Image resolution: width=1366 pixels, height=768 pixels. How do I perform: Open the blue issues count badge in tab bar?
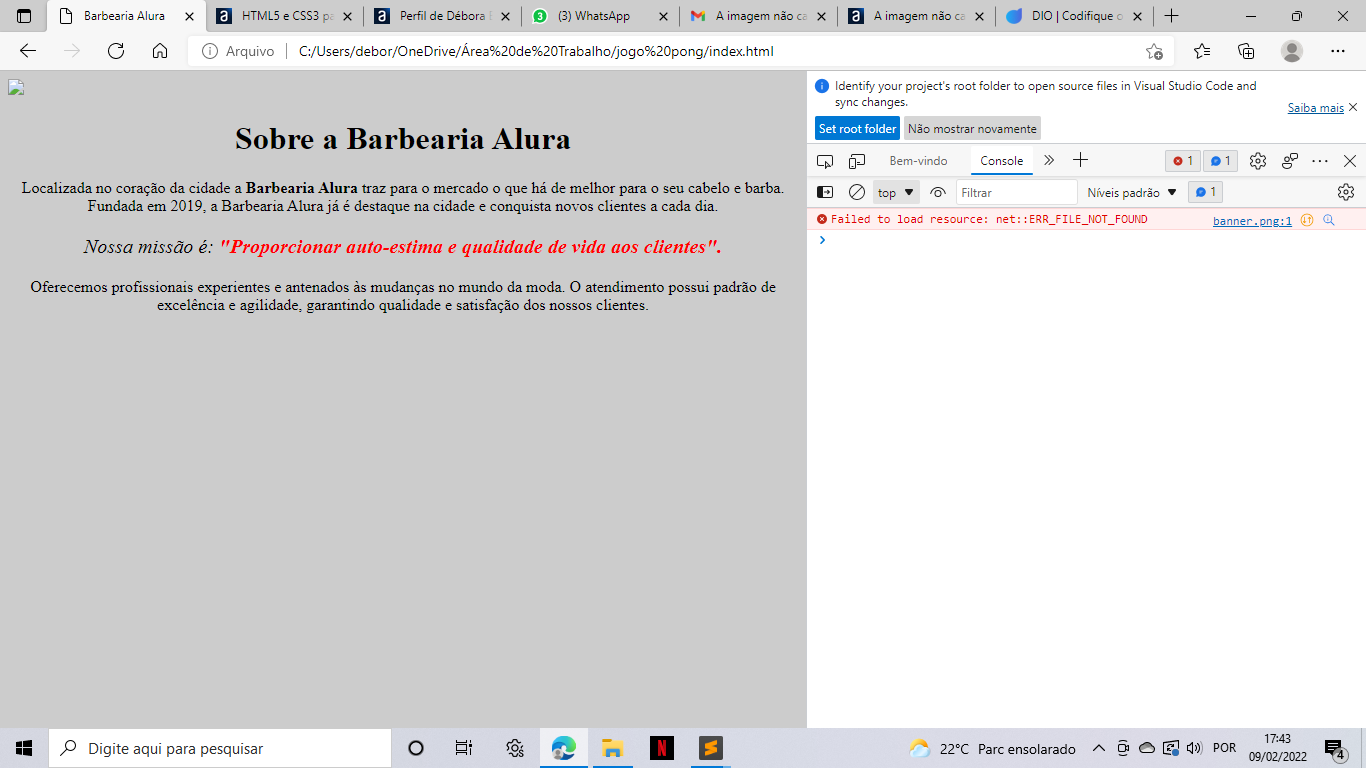1220,161
